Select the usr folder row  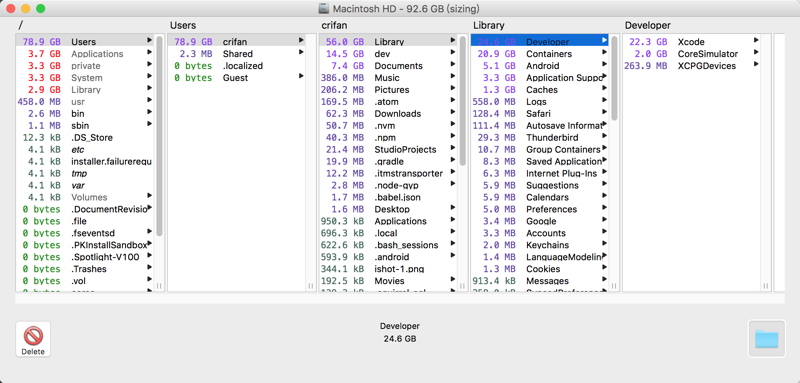[x=85, y=101]
